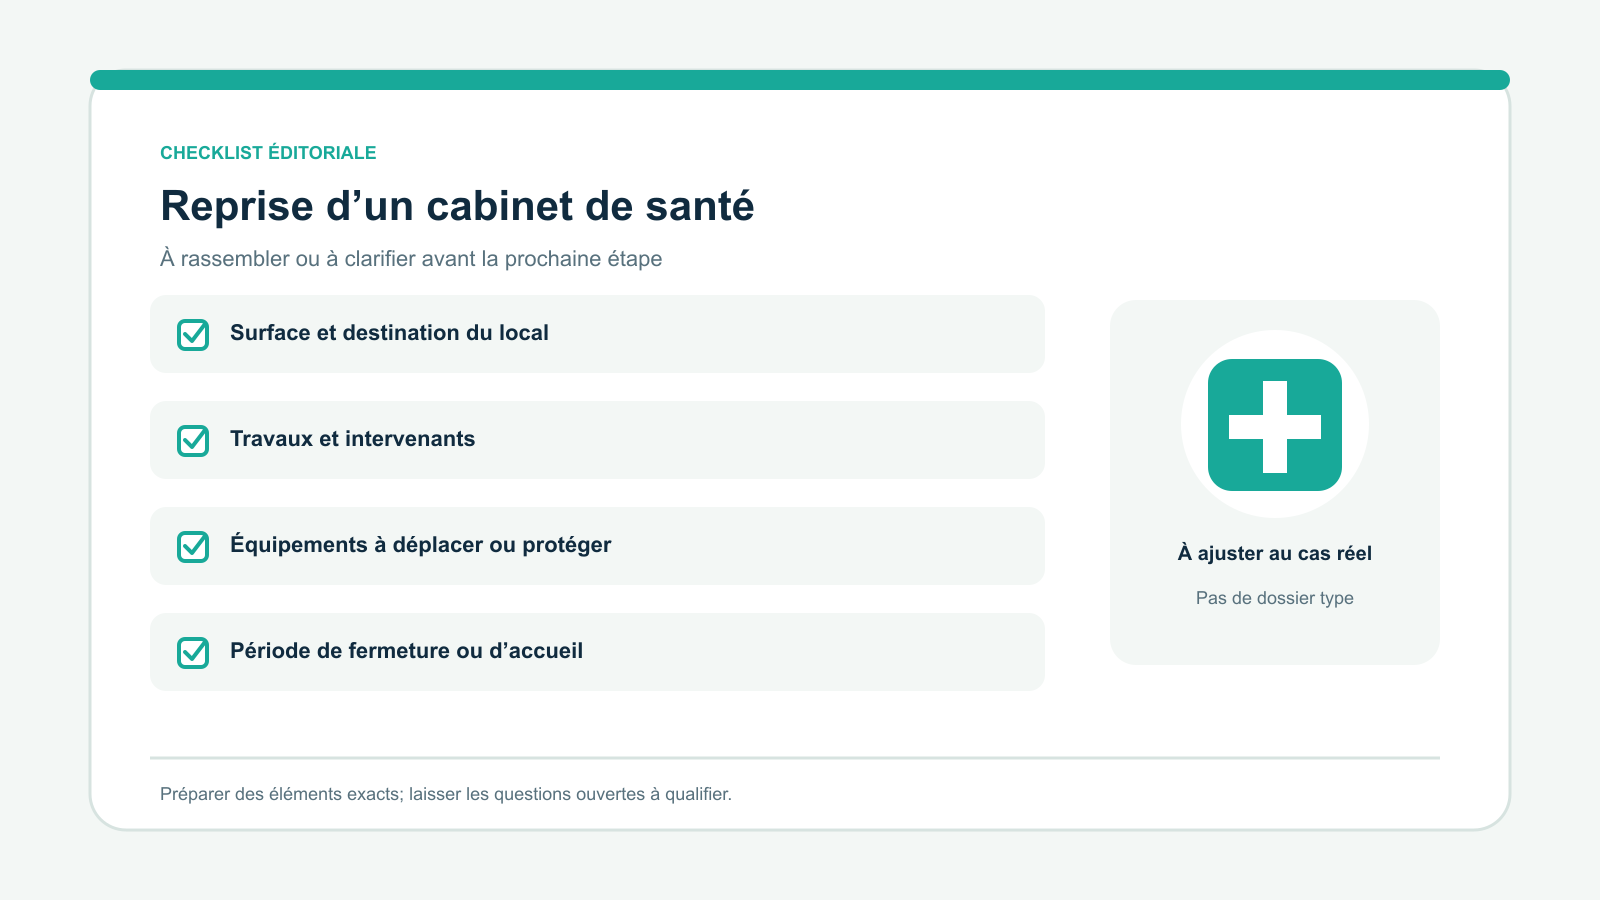Select the title 'Reprise d'un cabinet de santé'
This screenshot has width=1600, height=900.
click(457, 206)
